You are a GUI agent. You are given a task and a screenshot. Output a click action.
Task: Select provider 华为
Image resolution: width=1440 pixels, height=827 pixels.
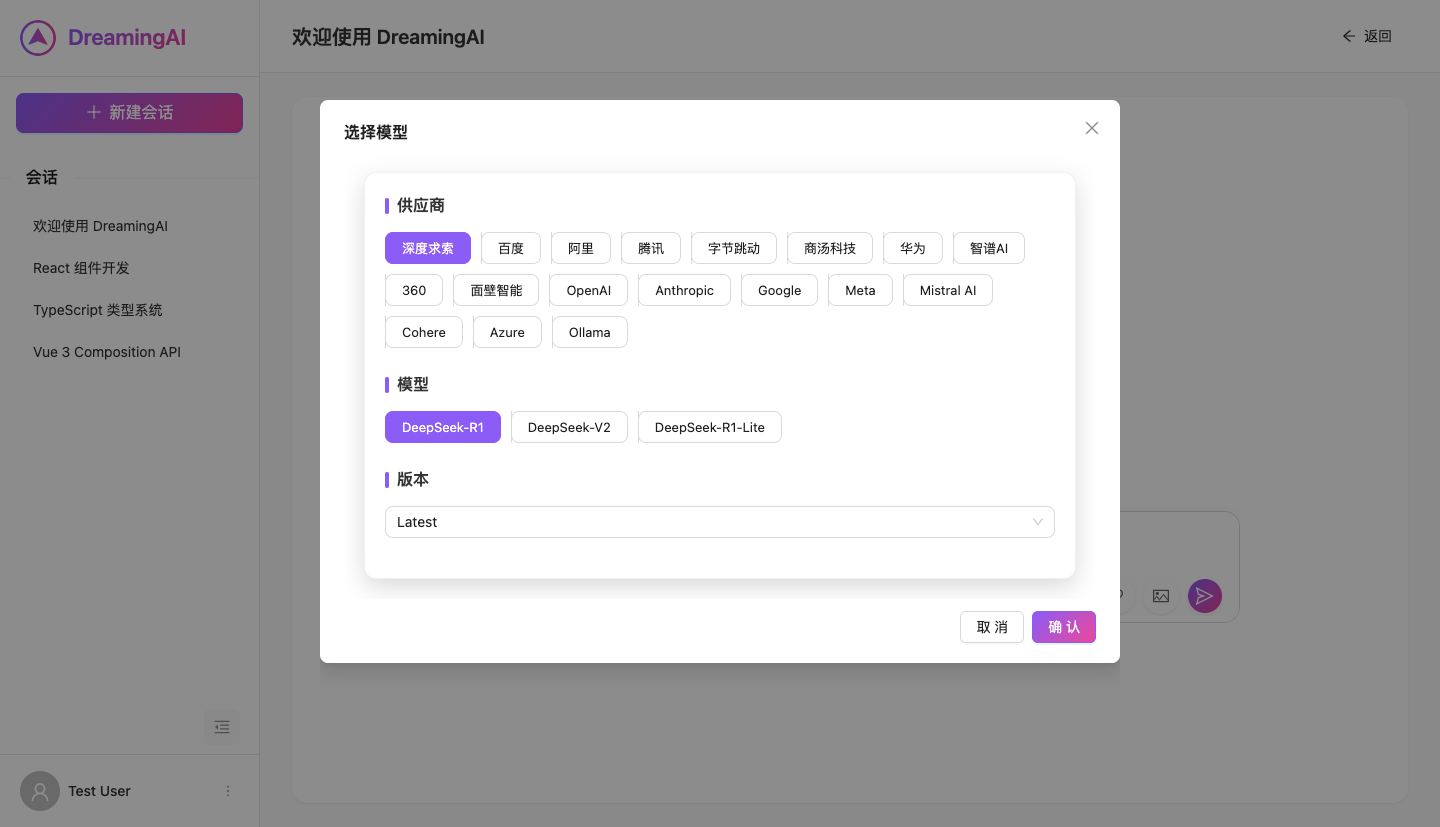click(913, 248)
